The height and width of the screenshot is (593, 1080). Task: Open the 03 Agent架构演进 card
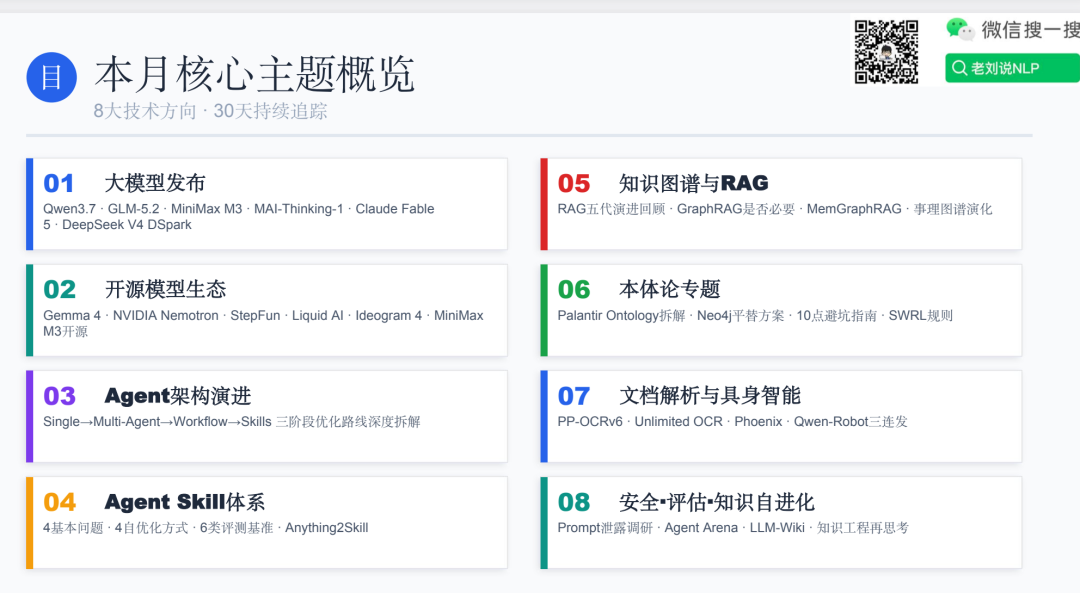(267, 417)
